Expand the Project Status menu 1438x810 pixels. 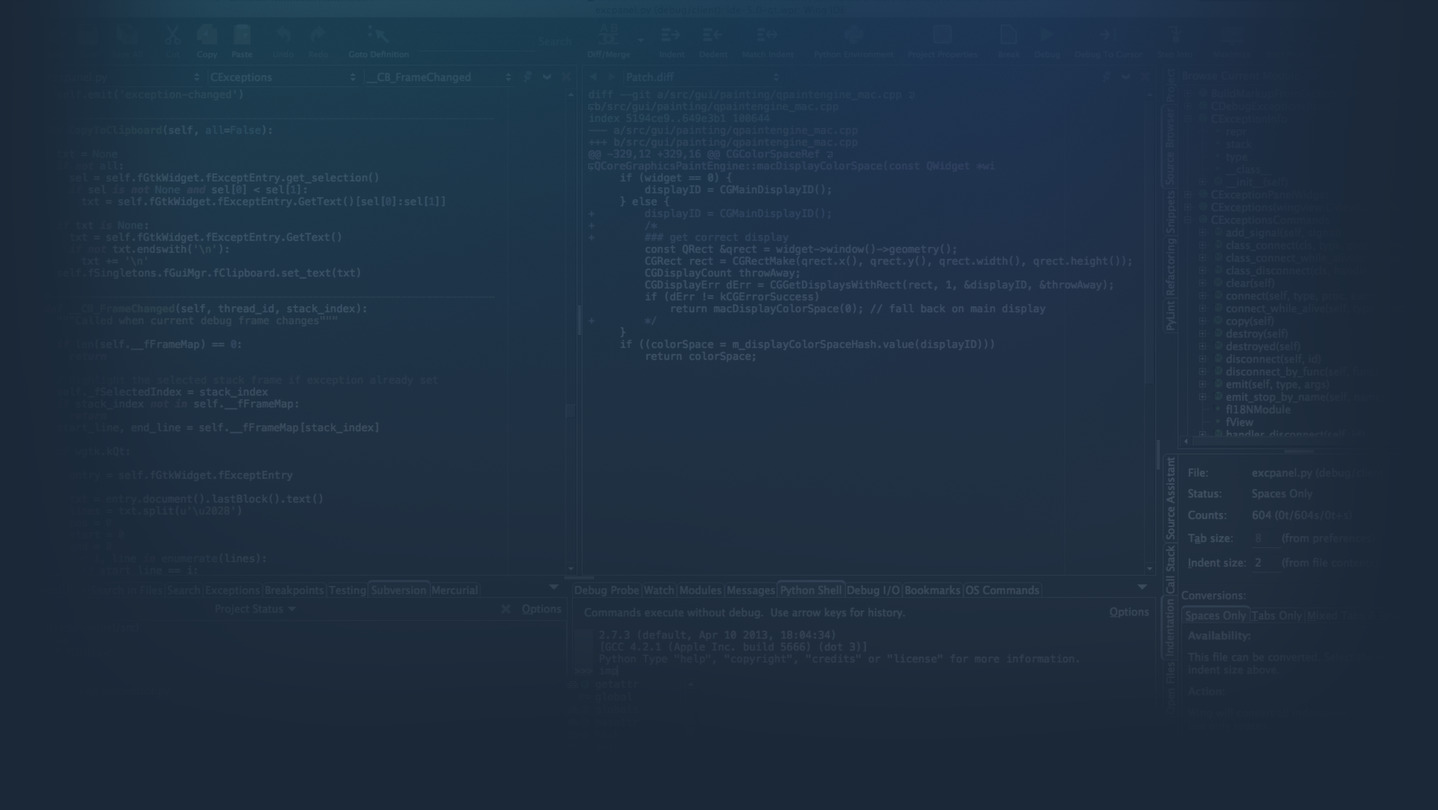pyautogui.click(x=255, y=609)
